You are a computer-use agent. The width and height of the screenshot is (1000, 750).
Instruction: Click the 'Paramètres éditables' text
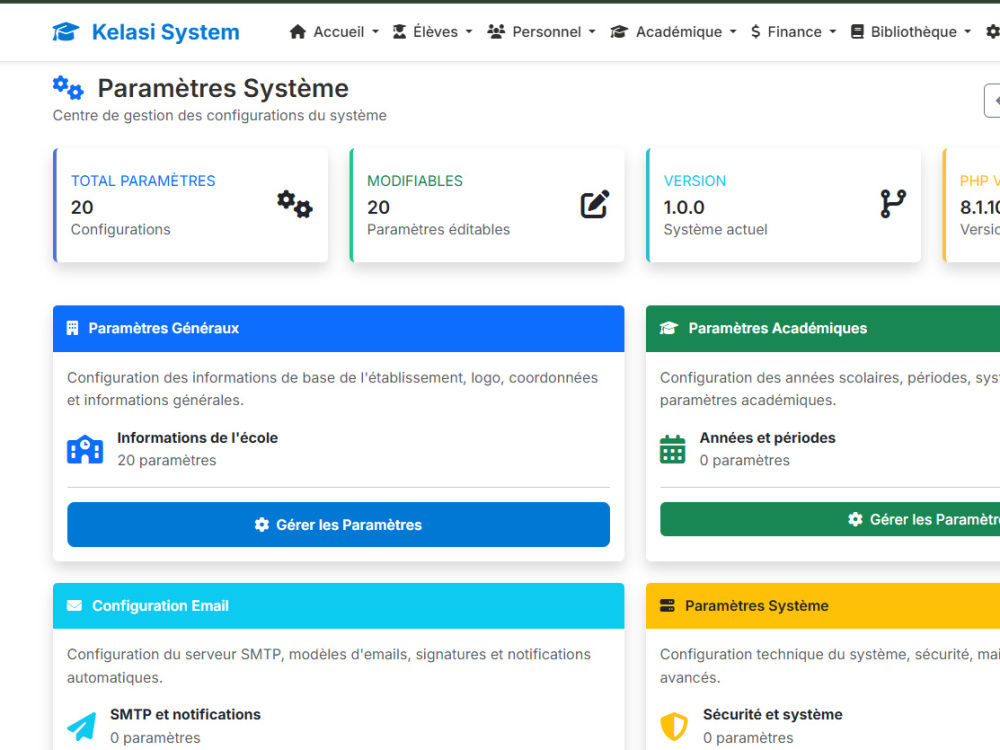pos(439,230)
